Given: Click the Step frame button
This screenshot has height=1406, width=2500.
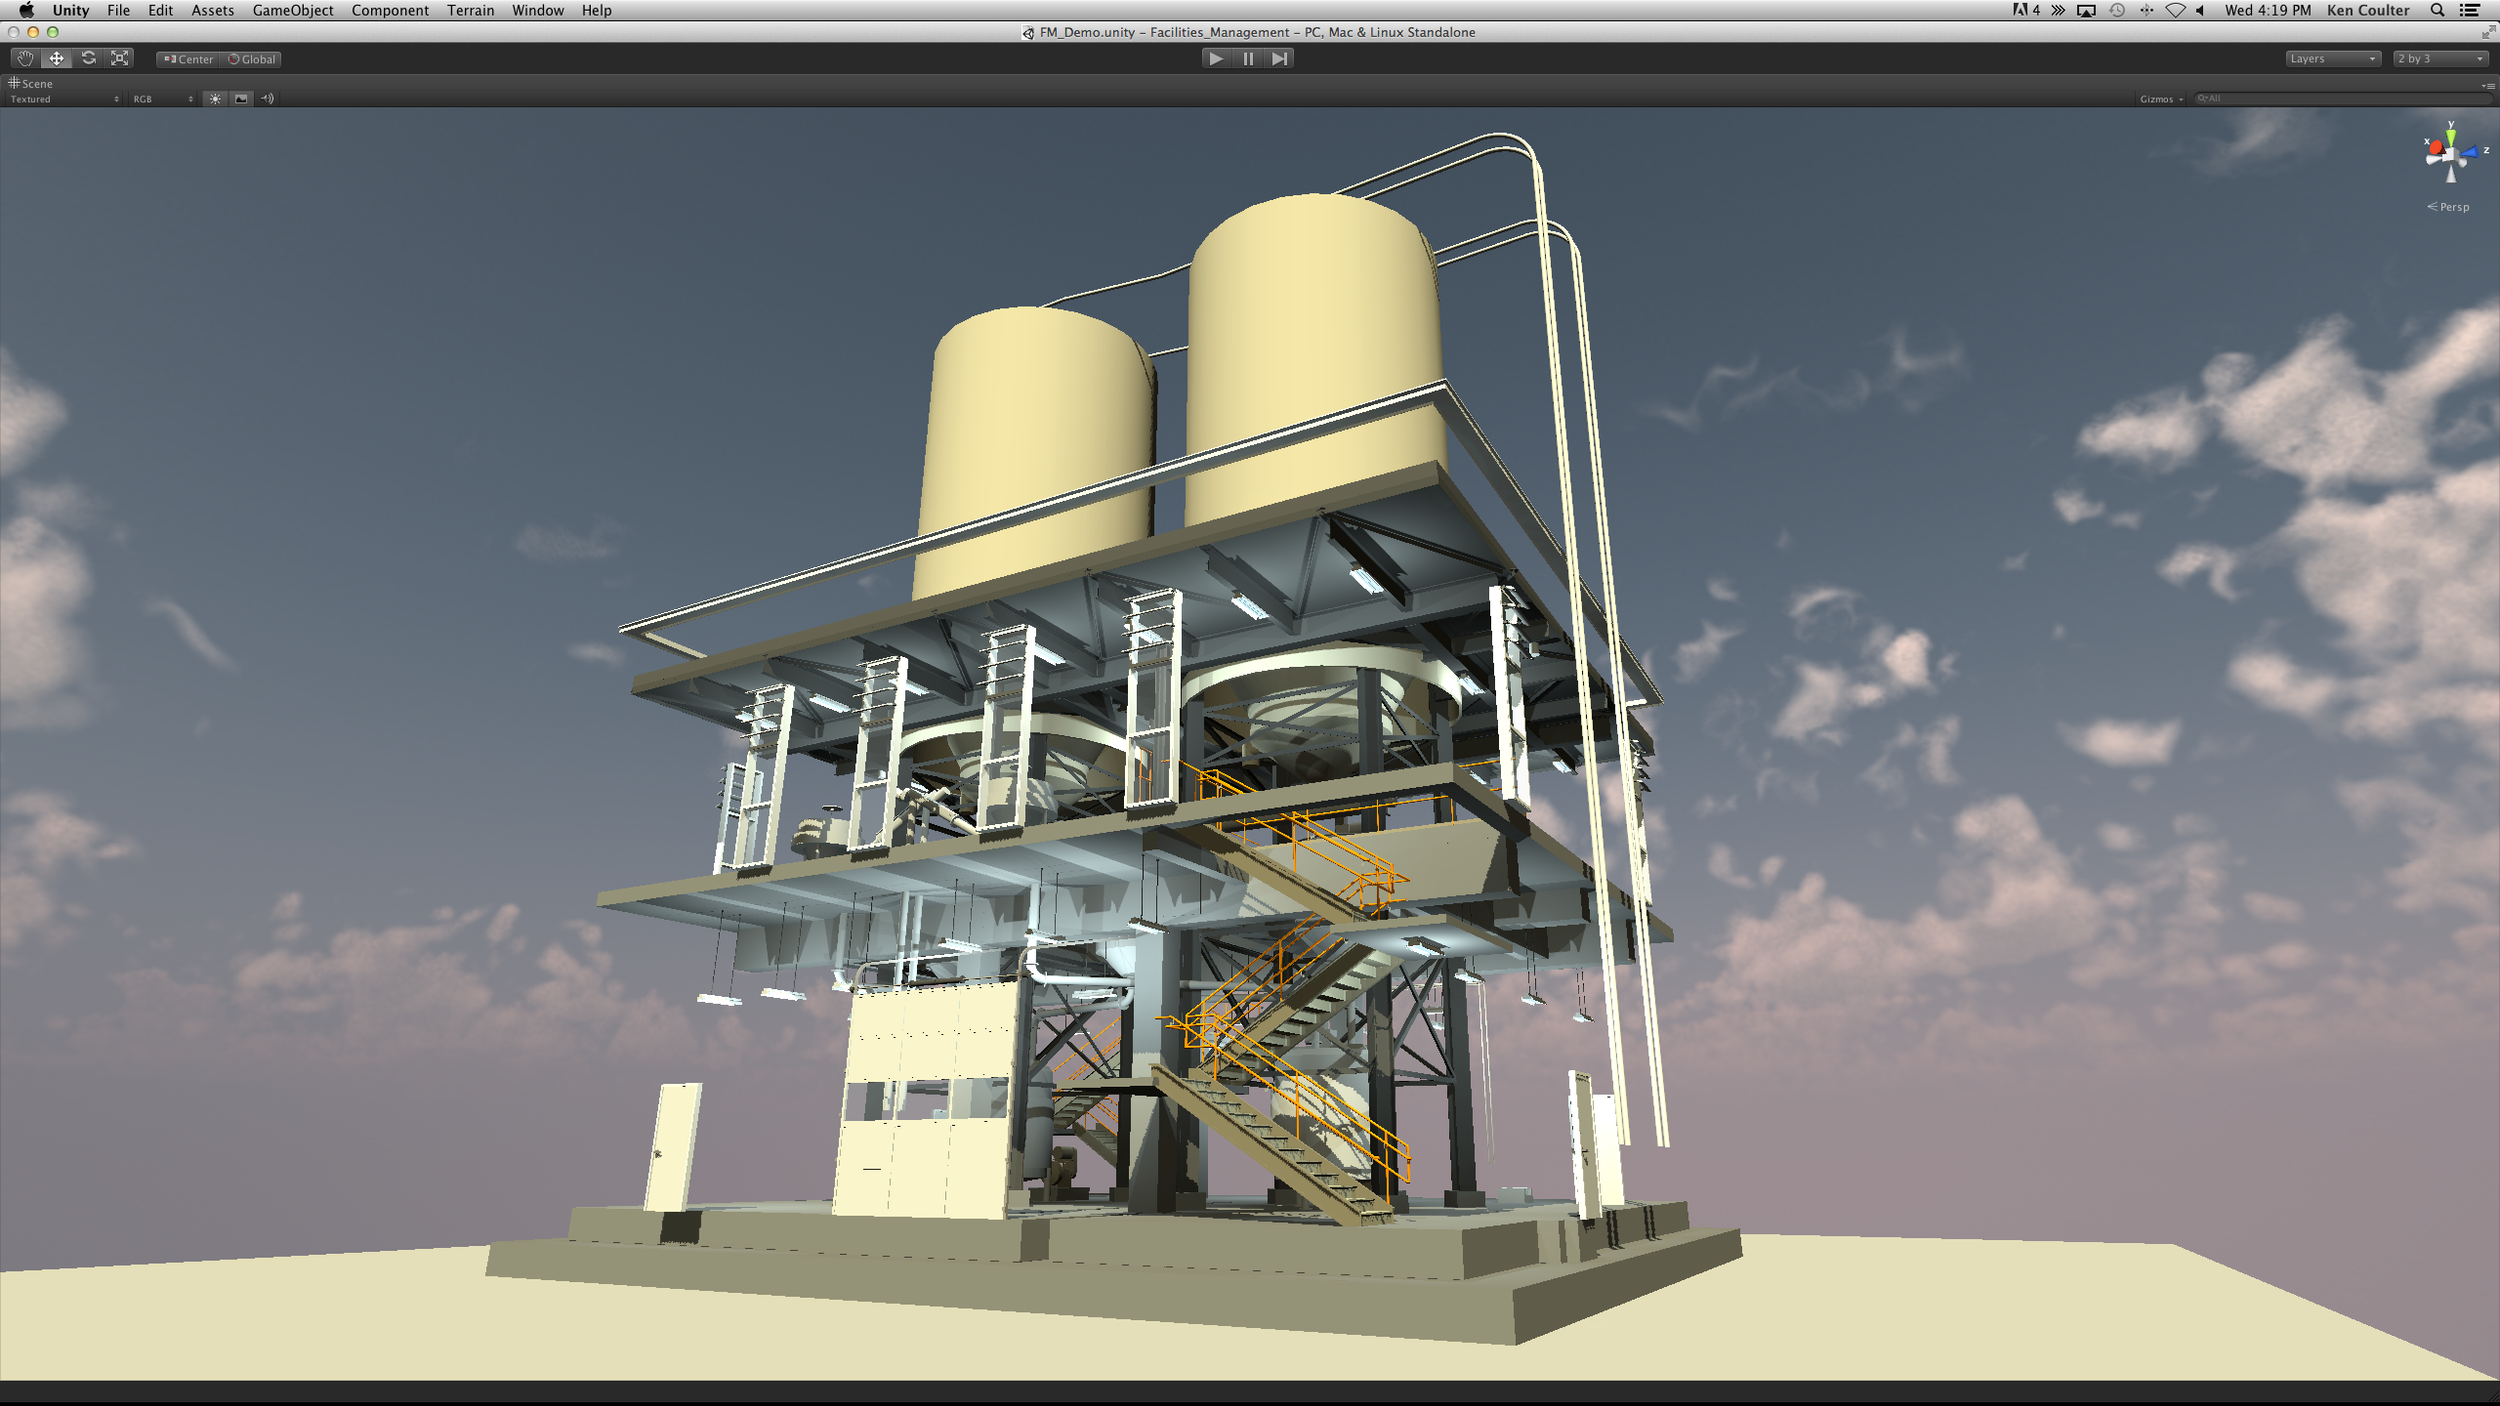Looking at the screenshot, I should pyautogui.click(x=1279, y=59).
